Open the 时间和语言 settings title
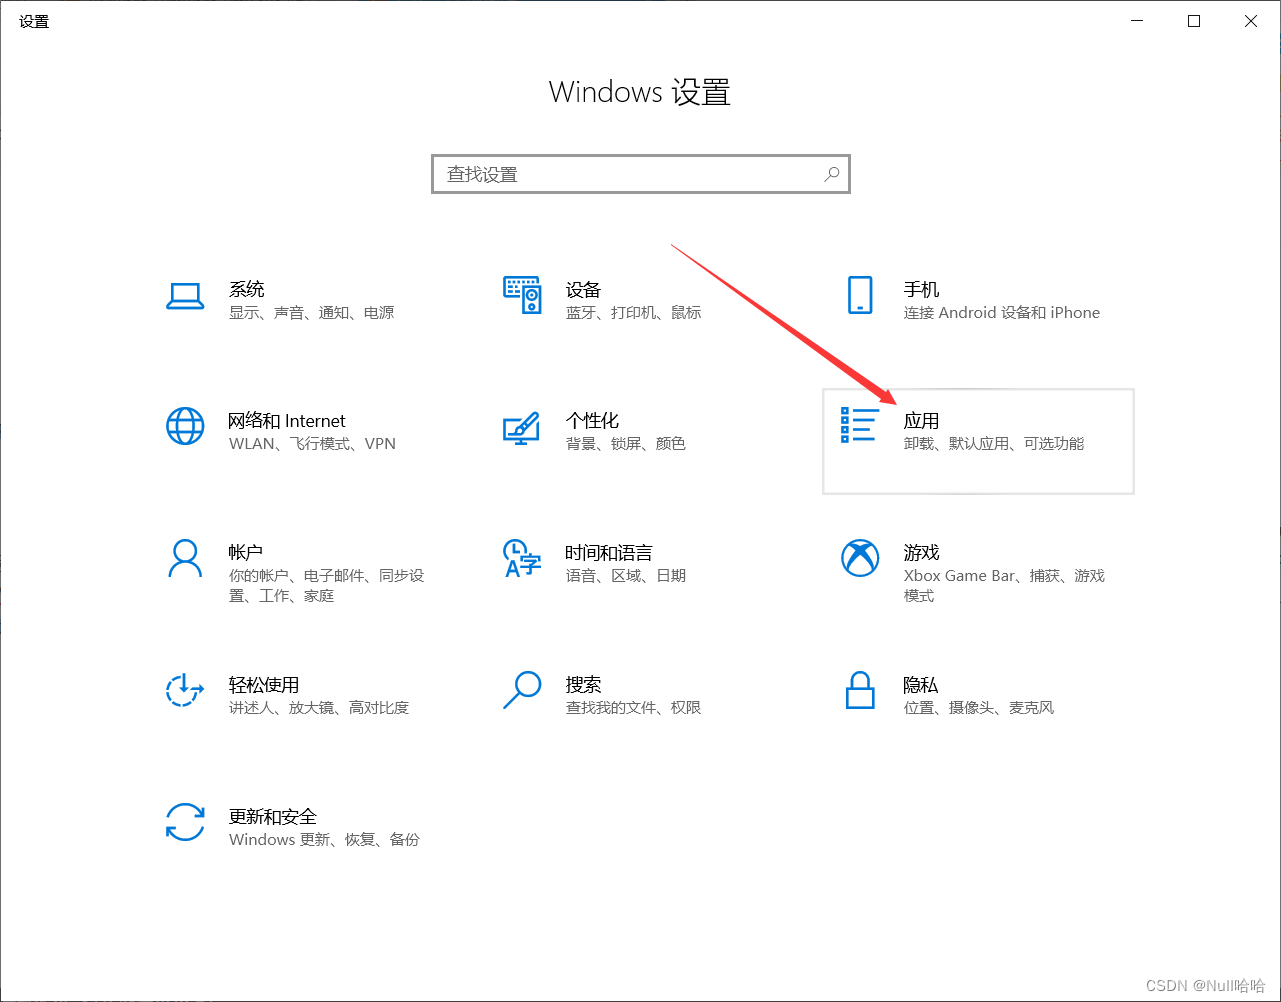Screen dimensions: 1281x1002 click(609, 552)
